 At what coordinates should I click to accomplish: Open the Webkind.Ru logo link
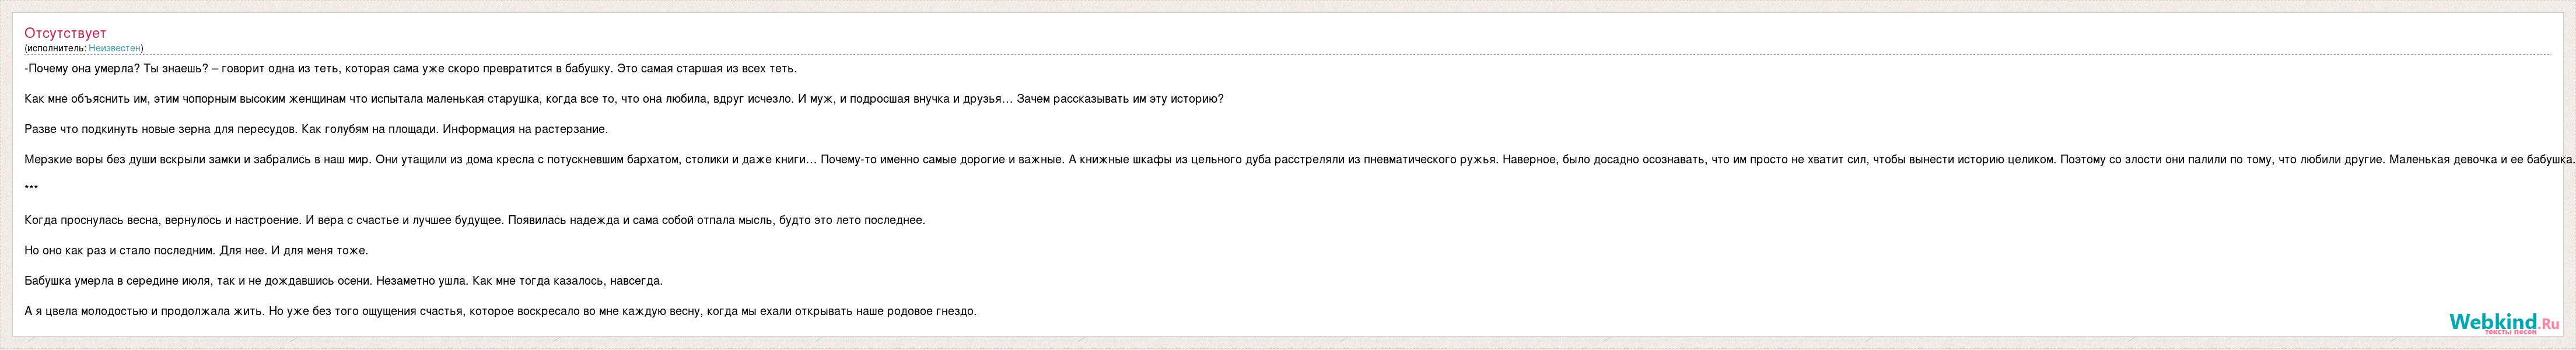(2504, 322)
